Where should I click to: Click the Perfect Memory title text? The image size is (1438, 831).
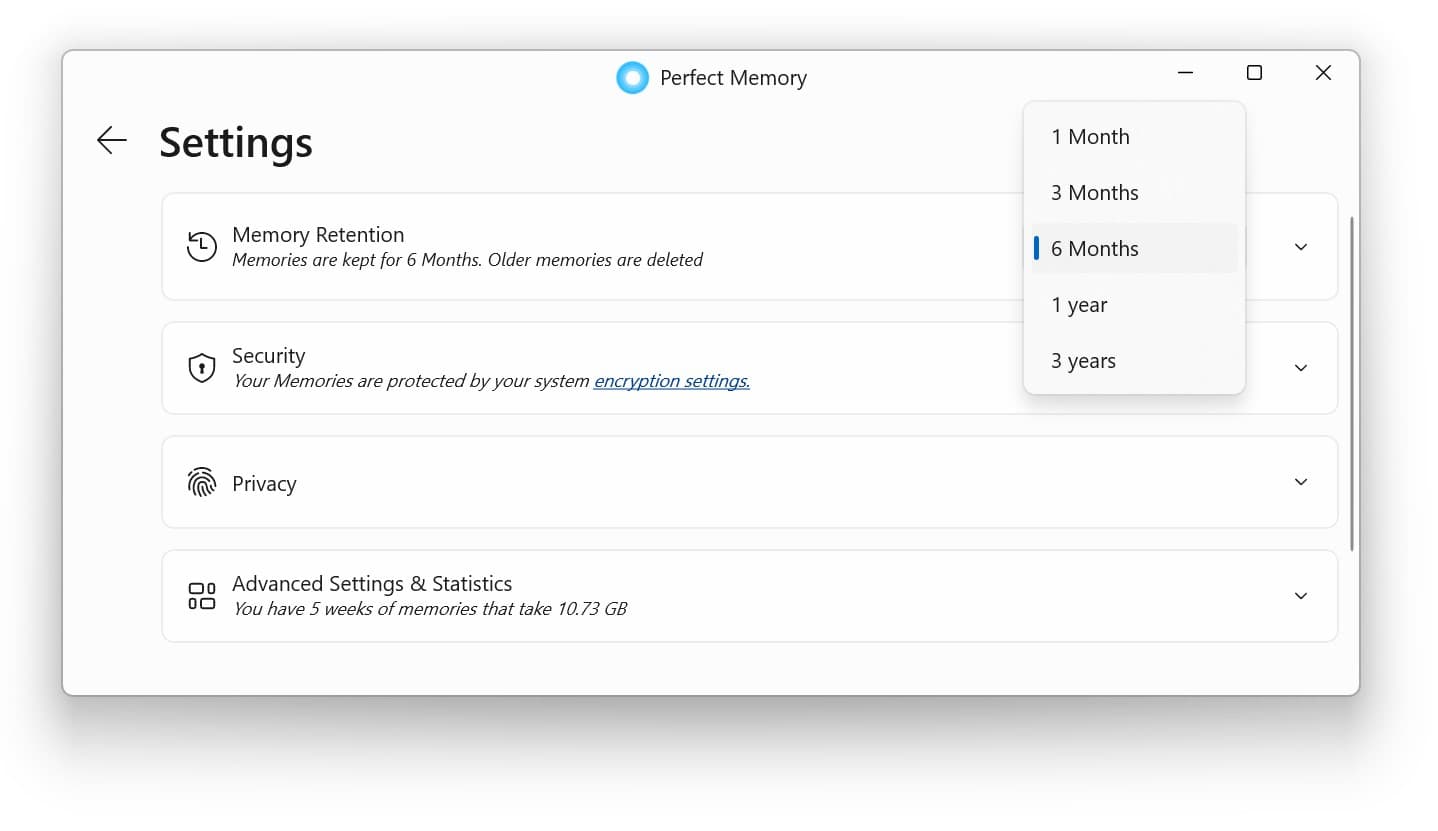point(733,77)
